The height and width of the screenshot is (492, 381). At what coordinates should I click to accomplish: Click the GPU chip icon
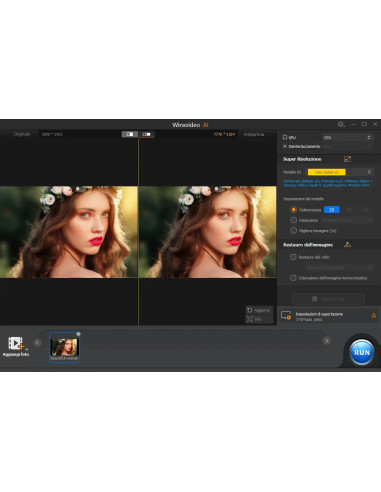click(285, 137)
